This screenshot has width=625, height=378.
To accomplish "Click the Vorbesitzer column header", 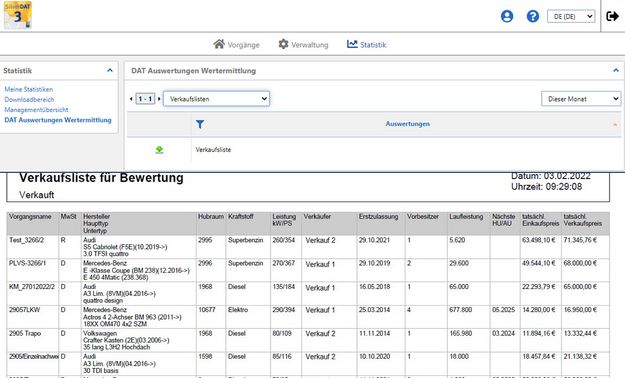I will 423,217.
